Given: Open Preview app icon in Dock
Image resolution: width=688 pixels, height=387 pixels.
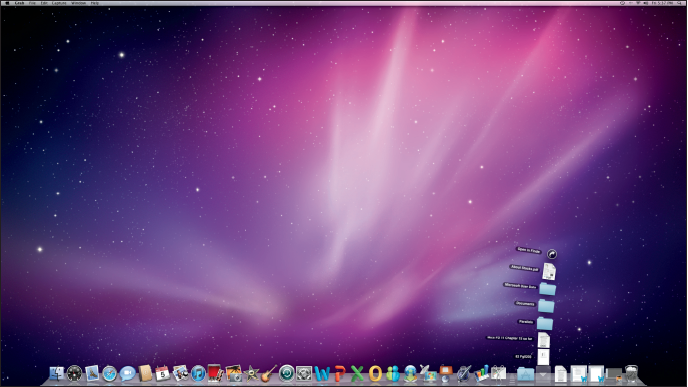Looking at the screenshot, I should click(180, 373).
